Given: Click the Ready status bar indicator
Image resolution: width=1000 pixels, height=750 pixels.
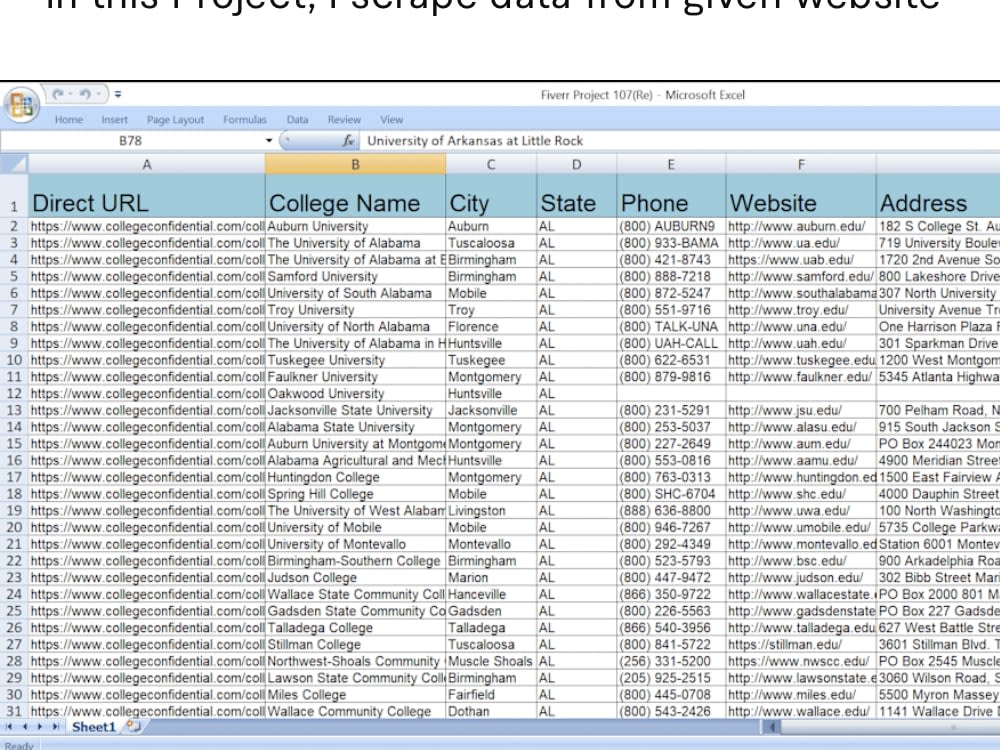Looking at the screenshot, I should click(19, 745).
